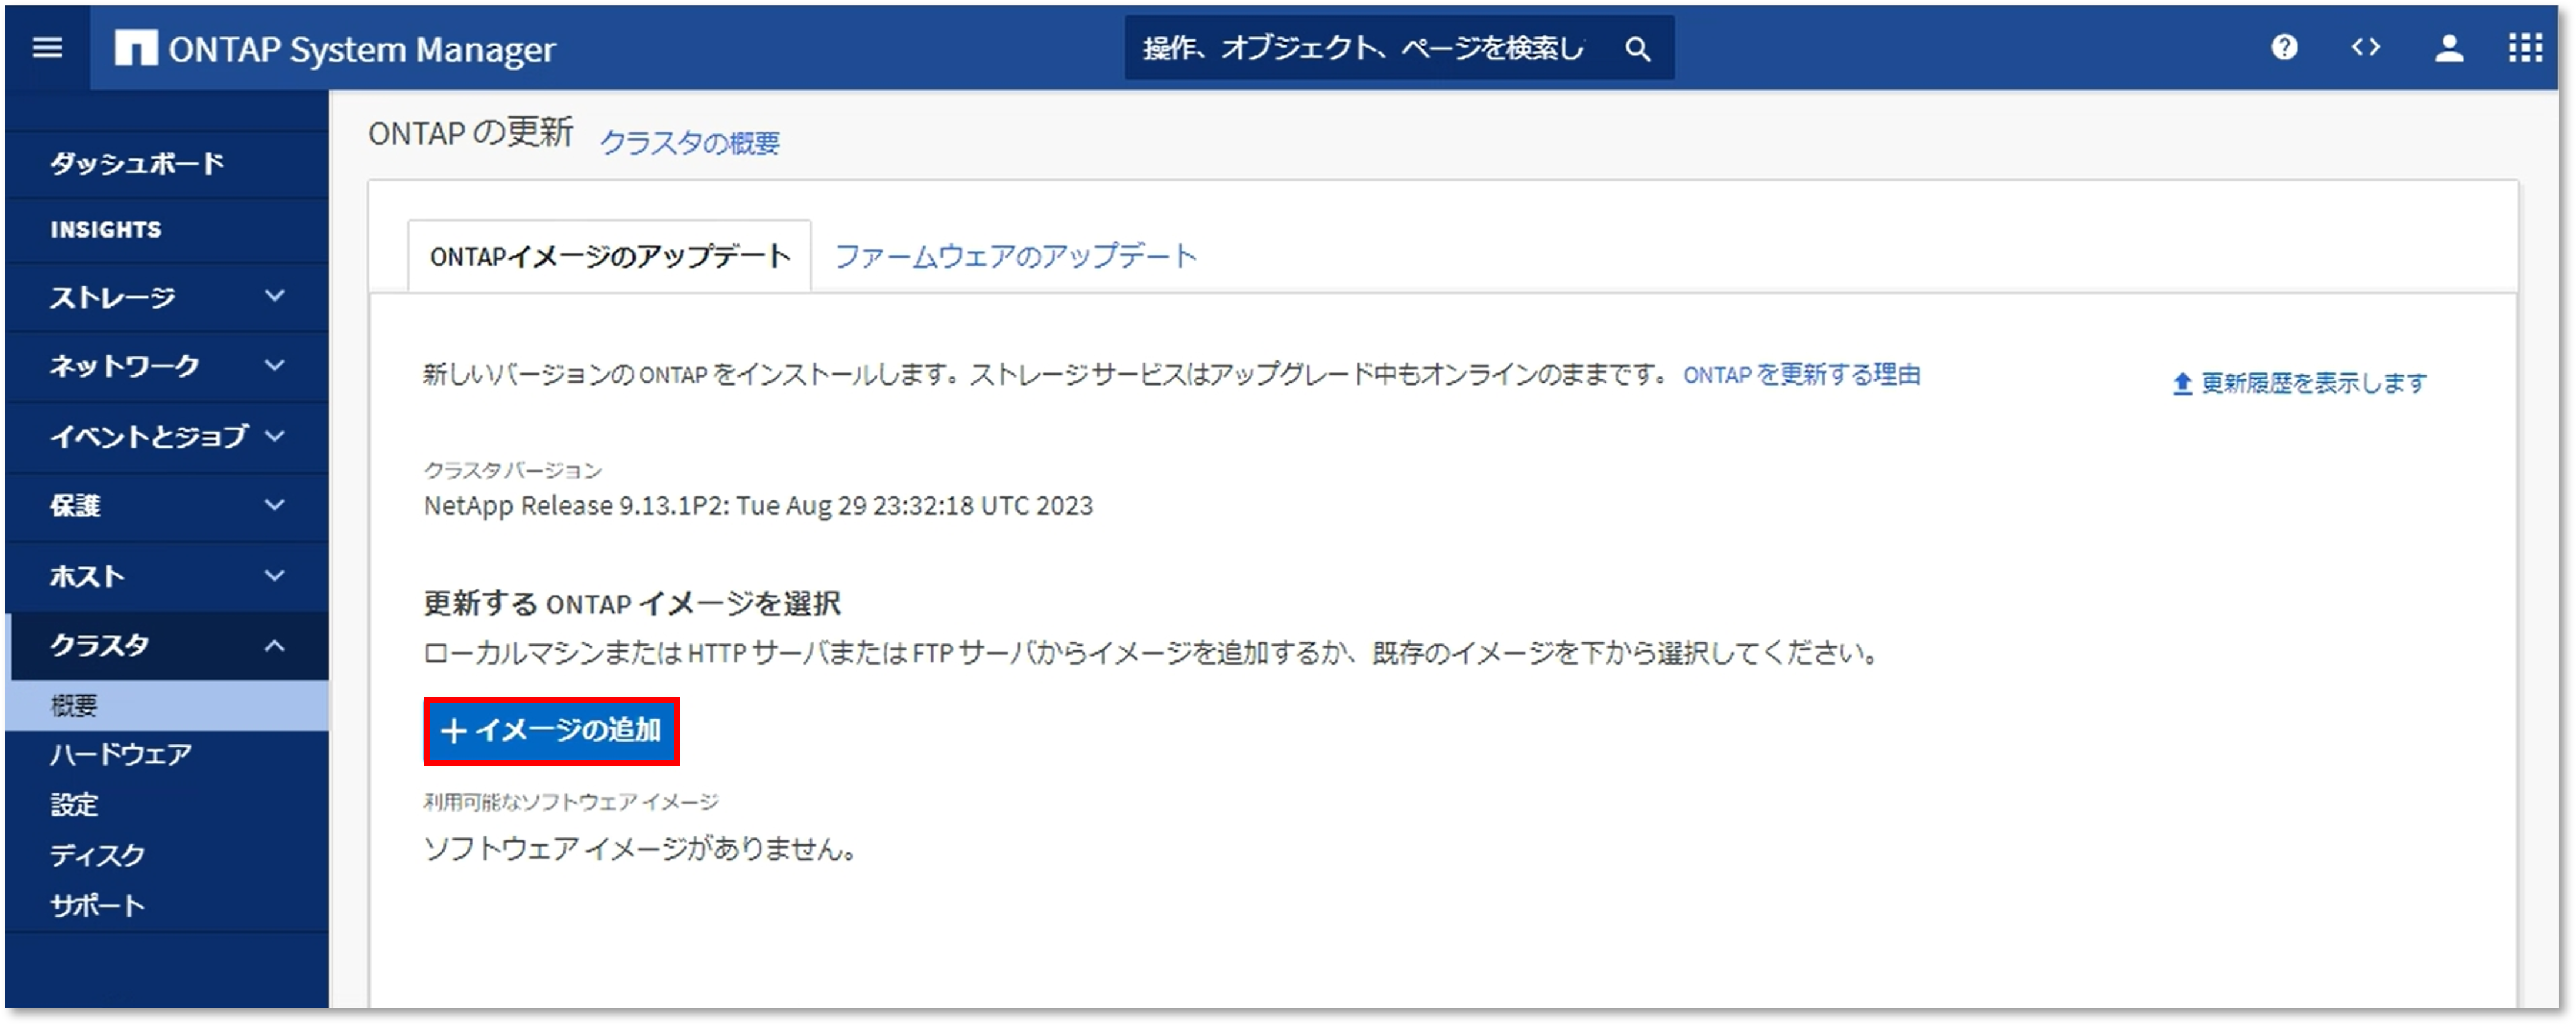Click the イメージの追加 button

(551, 732)
